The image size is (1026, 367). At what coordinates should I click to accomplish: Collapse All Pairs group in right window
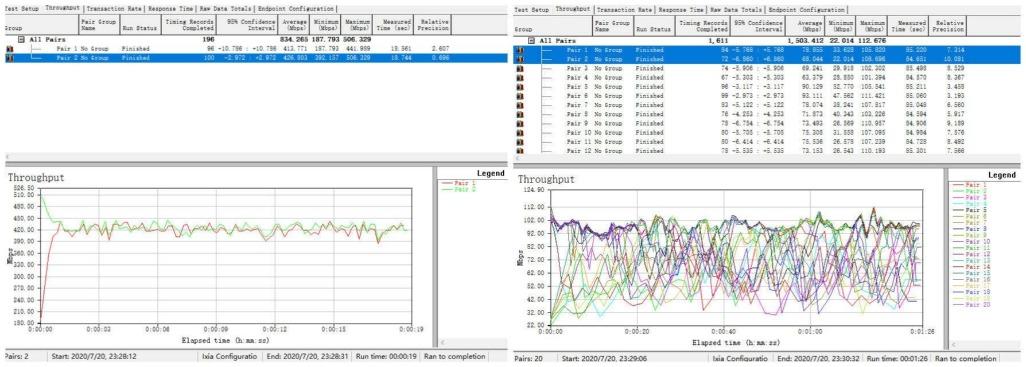click(532, 41)
